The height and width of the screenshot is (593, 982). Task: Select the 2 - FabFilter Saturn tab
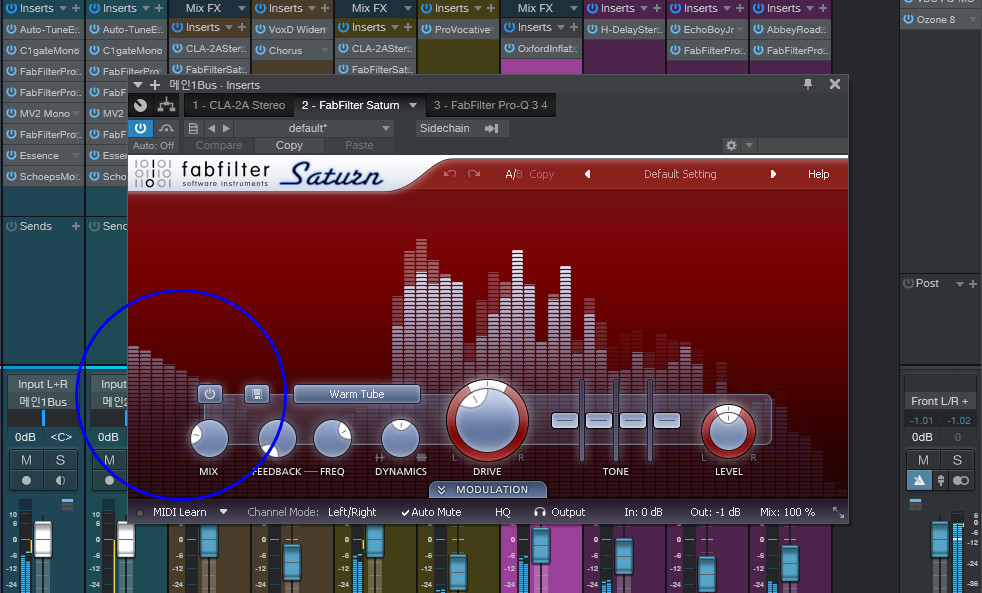(351, 105)
